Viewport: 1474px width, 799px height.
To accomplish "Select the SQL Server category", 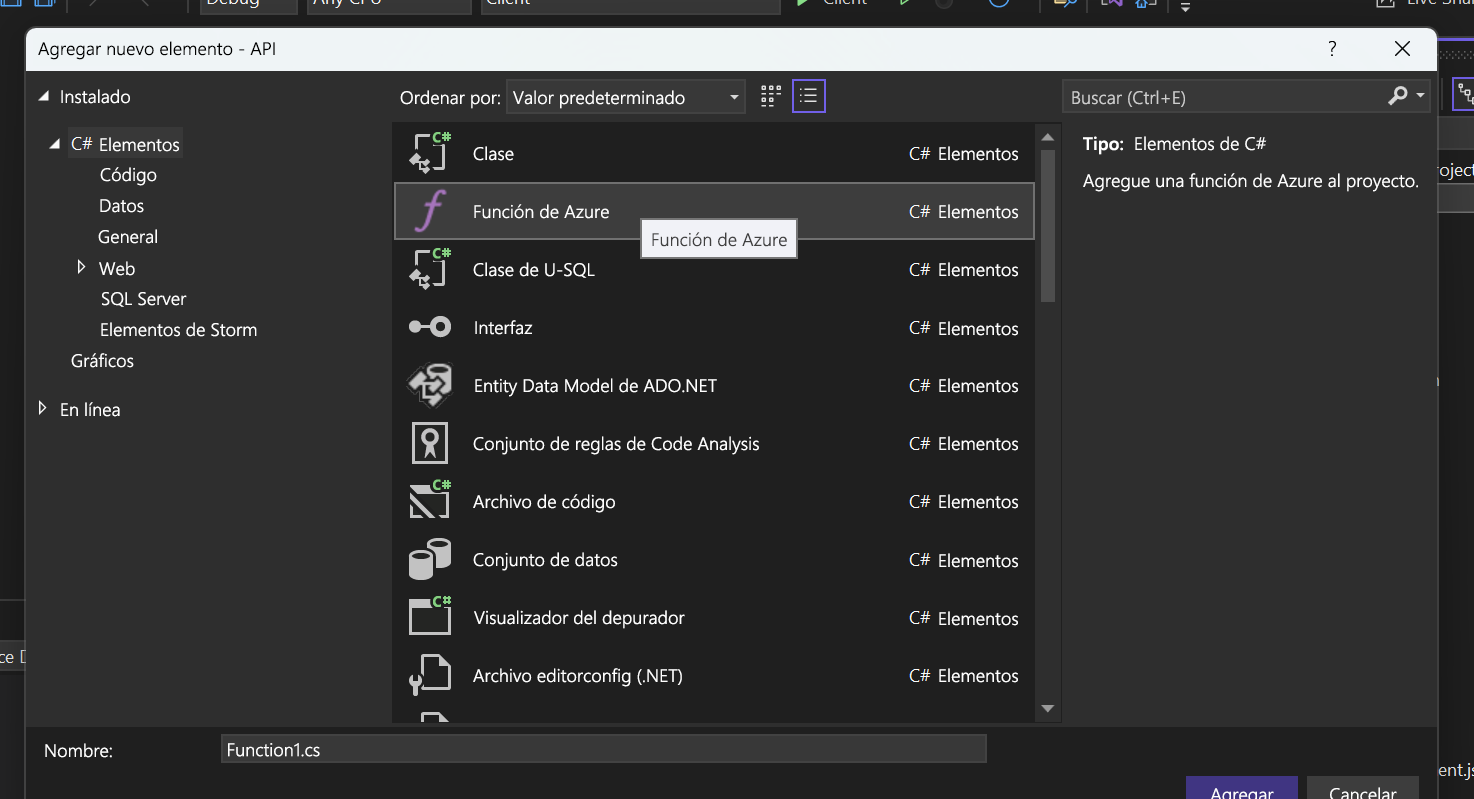I will tap(143, 298).
